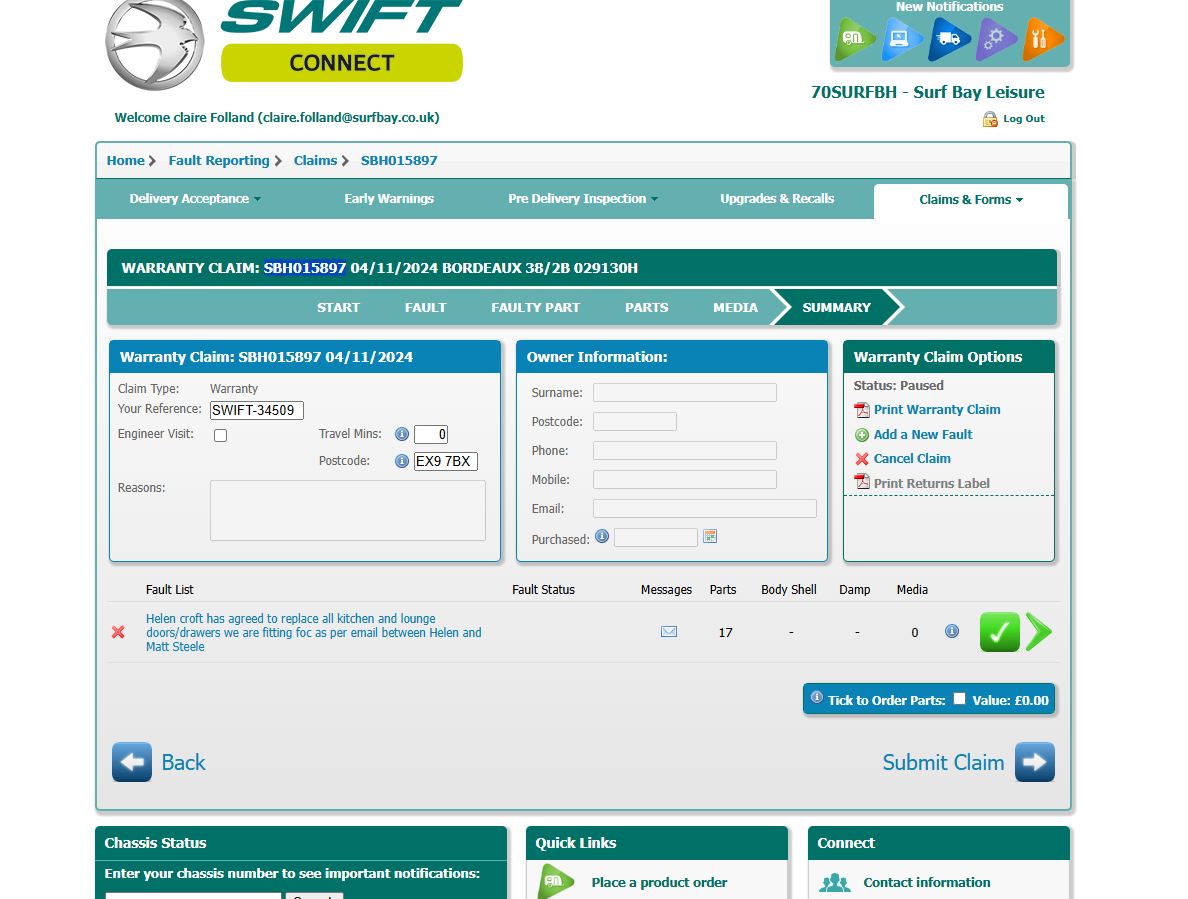Click the Swift bird logo
This screenshot has width=1188, height=899.
click(x=155, y=44)
